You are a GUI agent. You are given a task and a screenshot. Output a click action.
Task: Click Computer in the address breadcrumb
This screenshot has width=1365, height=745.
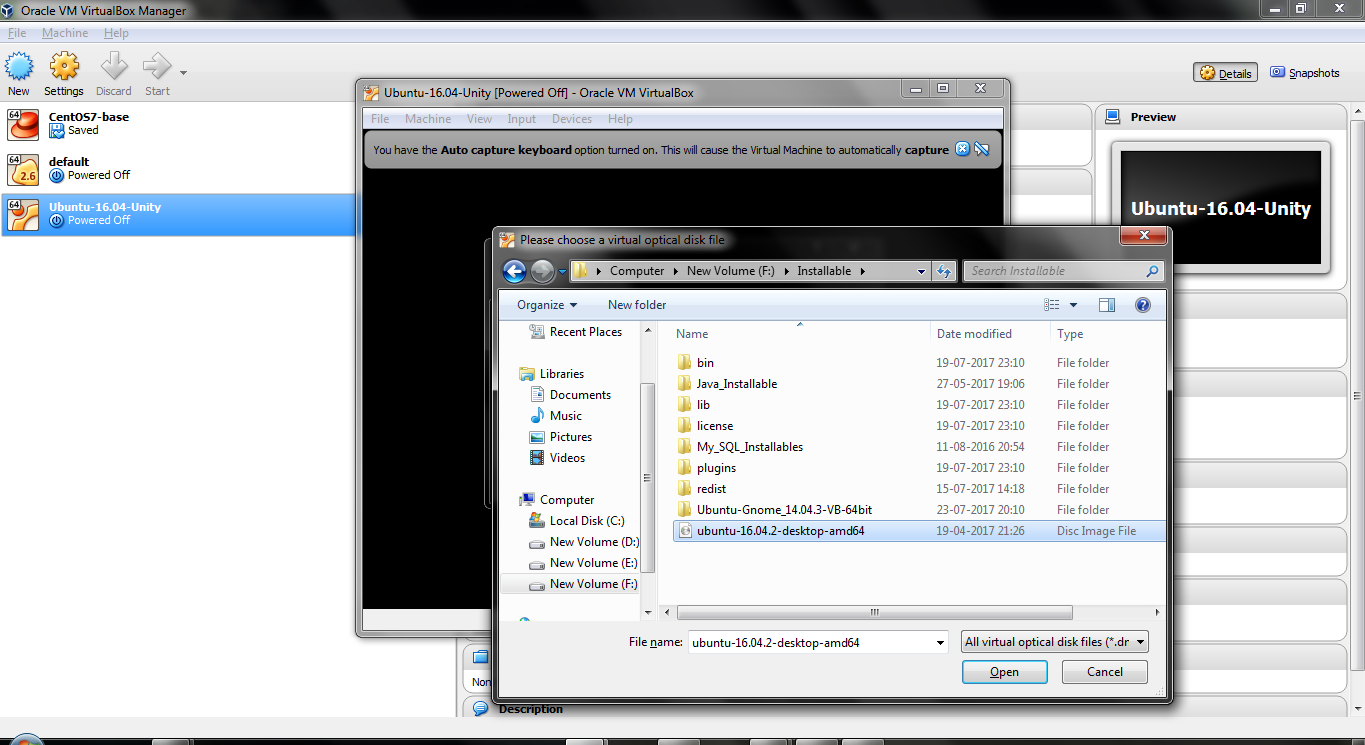click(637, 271)
